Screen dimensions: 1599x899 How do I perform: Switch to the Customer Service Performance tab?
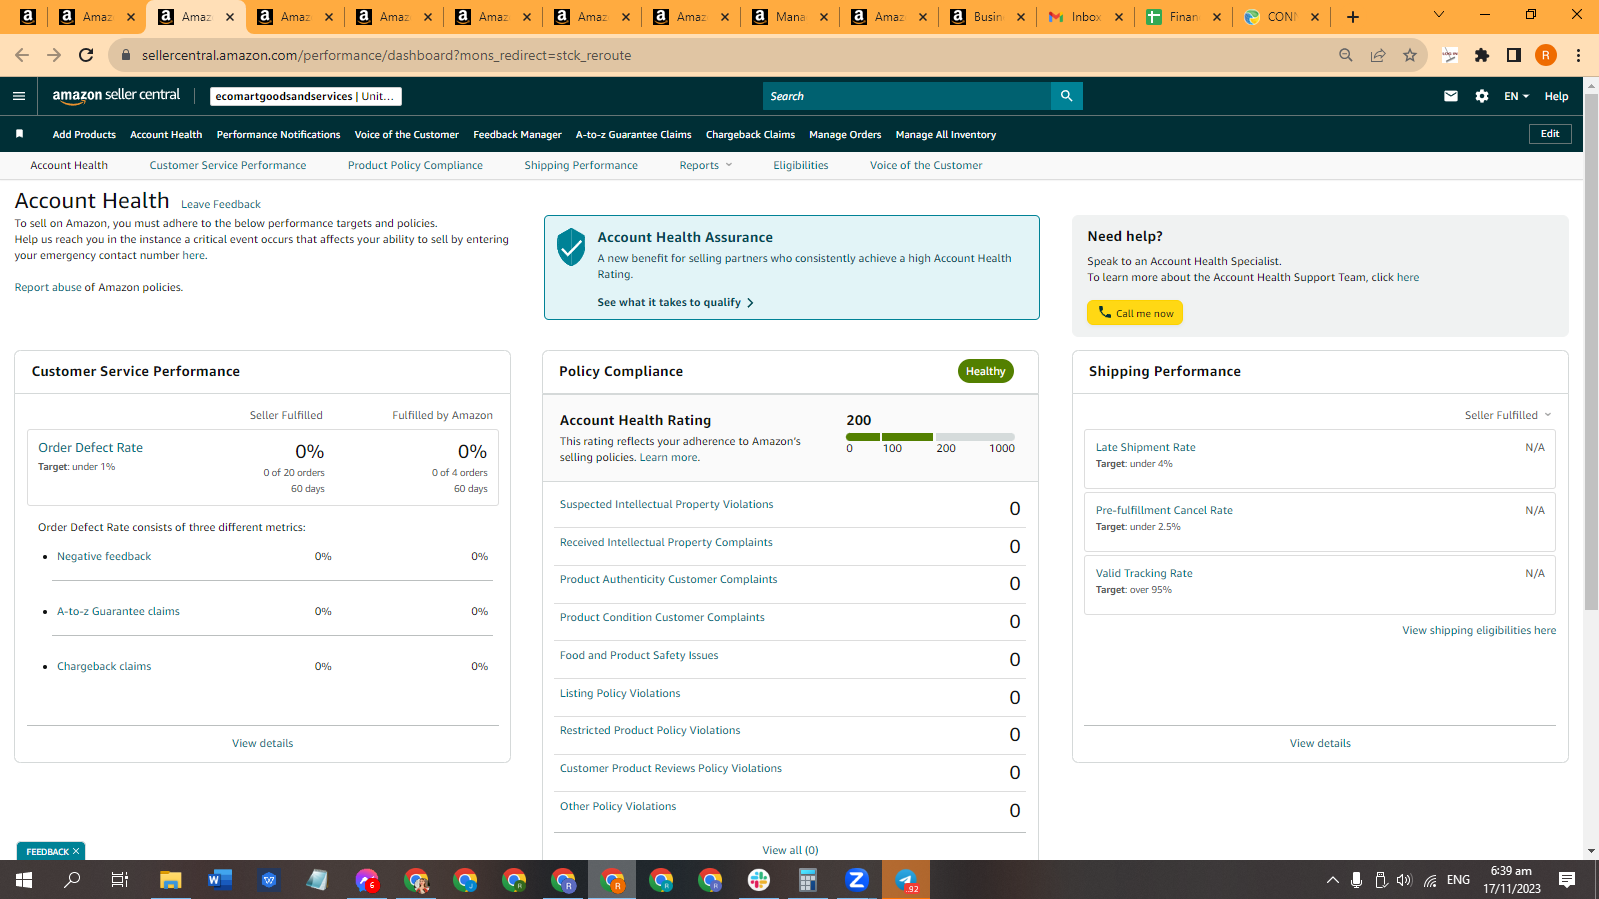point(228,165)
